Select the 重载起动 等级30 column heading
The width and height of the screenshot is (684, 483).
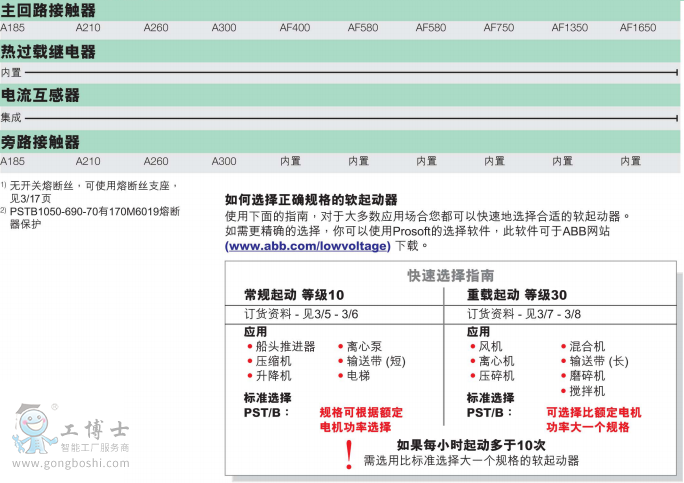coord(517,294)
